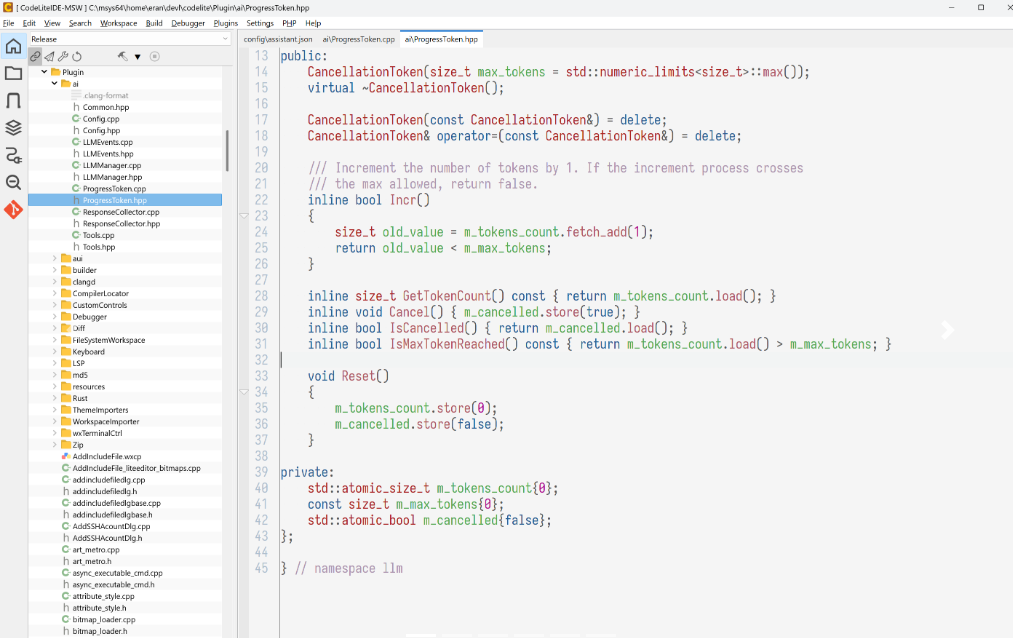This screenshot has width=1013, height=638.
Task: Select bitmap_loader.h file
Action: [x=99, y=631]
